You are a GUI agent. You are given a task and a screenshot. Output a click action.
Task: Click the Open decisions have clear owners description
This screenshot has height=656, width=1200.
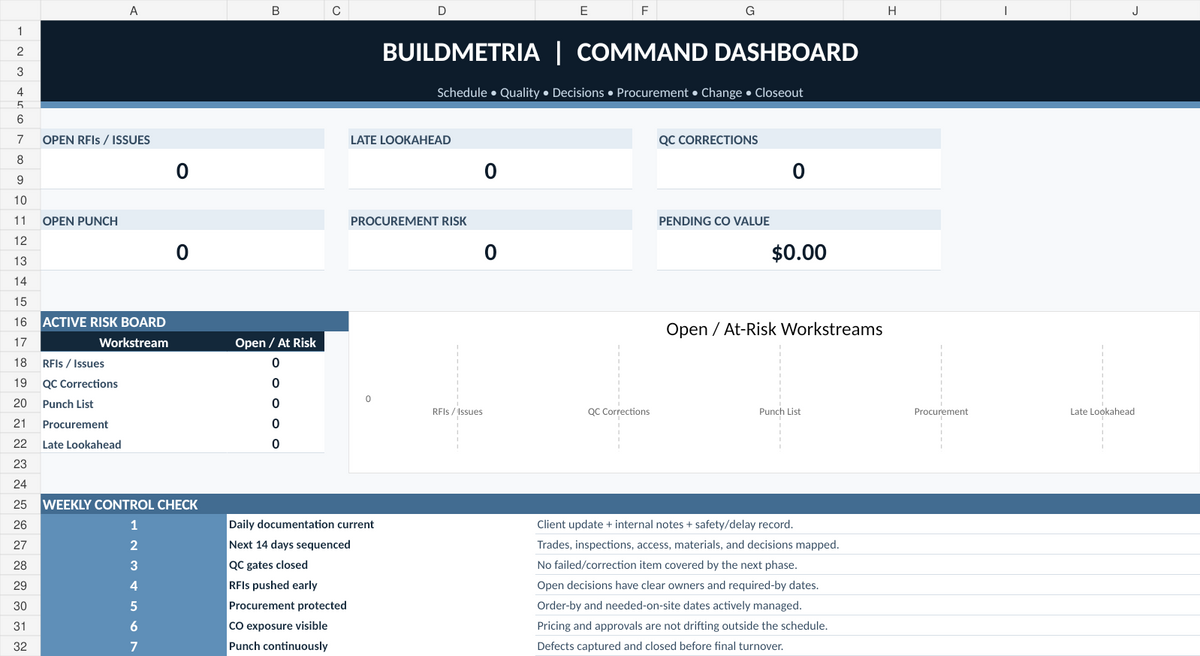[678, 585]
